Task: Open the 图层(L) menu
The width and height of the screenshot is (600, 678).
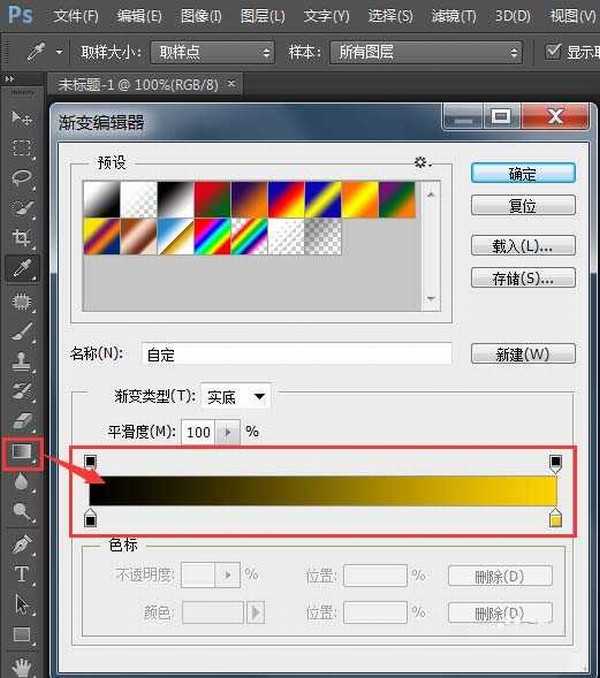Action: (x=263, y=16)
